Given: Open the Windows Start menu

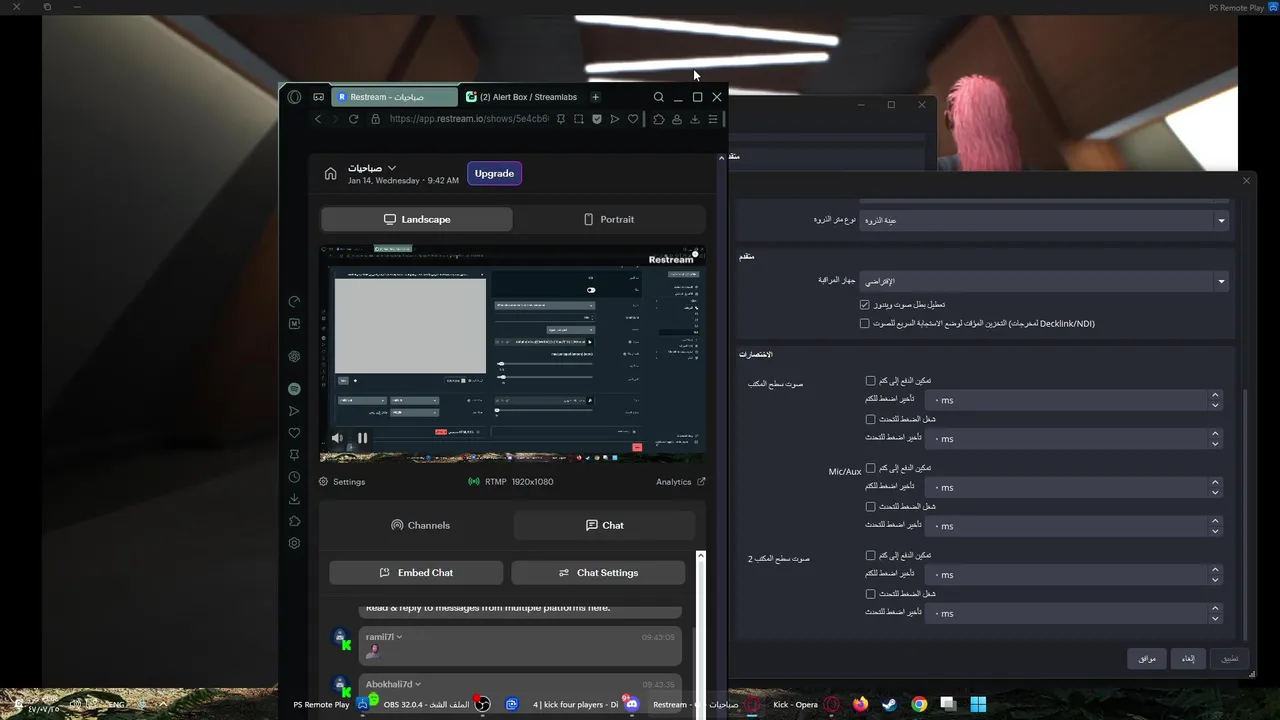Looking at the screenshot, I should point(978,704).
